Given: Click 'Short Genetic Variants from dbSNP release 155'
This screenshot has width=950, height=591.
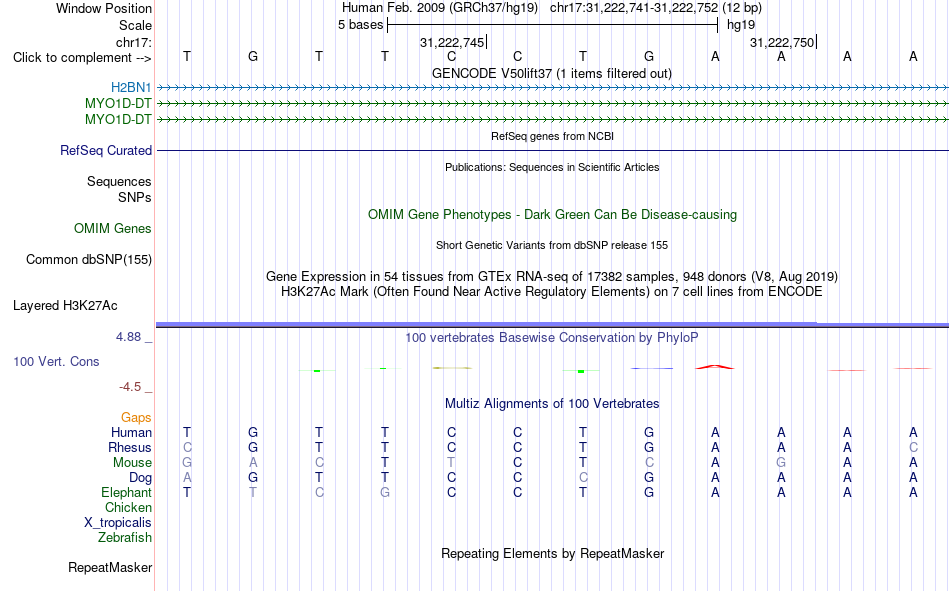Looking at the screenshot, I should click(552, 245).
